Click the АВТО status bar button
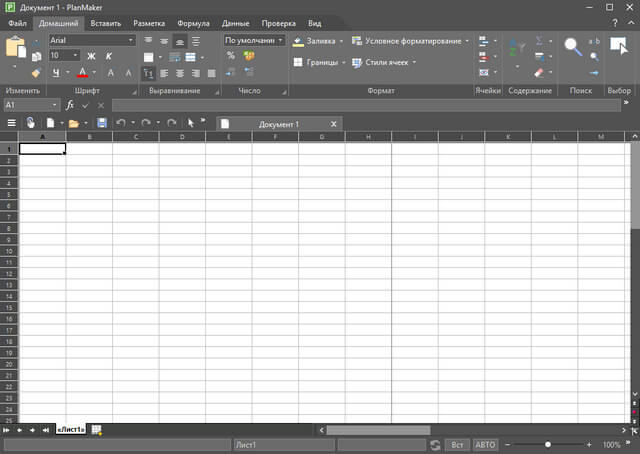The height and width of the screenshot is (454, 640). (485, 444)
